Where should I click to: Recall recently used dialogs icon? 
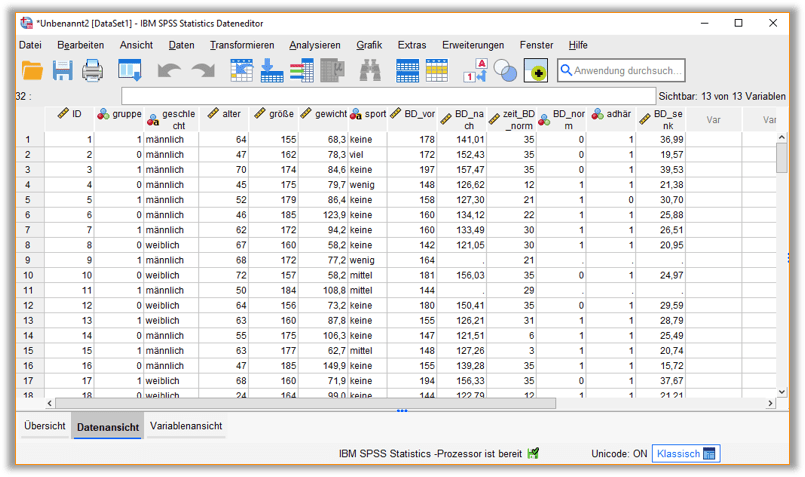tap(129, 70)
